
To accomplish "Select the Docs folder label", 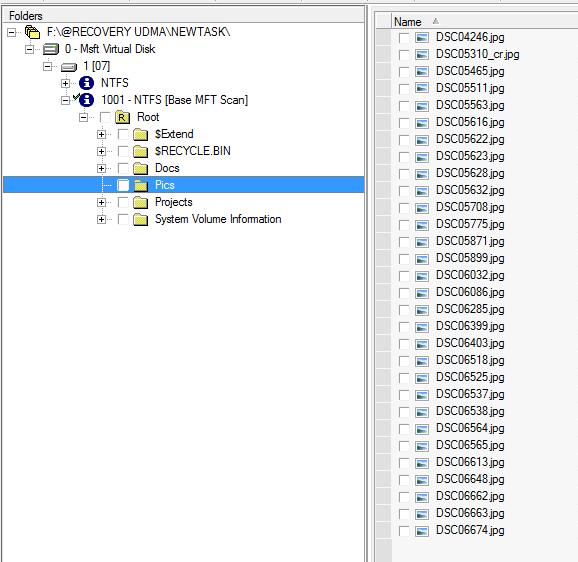I will point(167,168).
